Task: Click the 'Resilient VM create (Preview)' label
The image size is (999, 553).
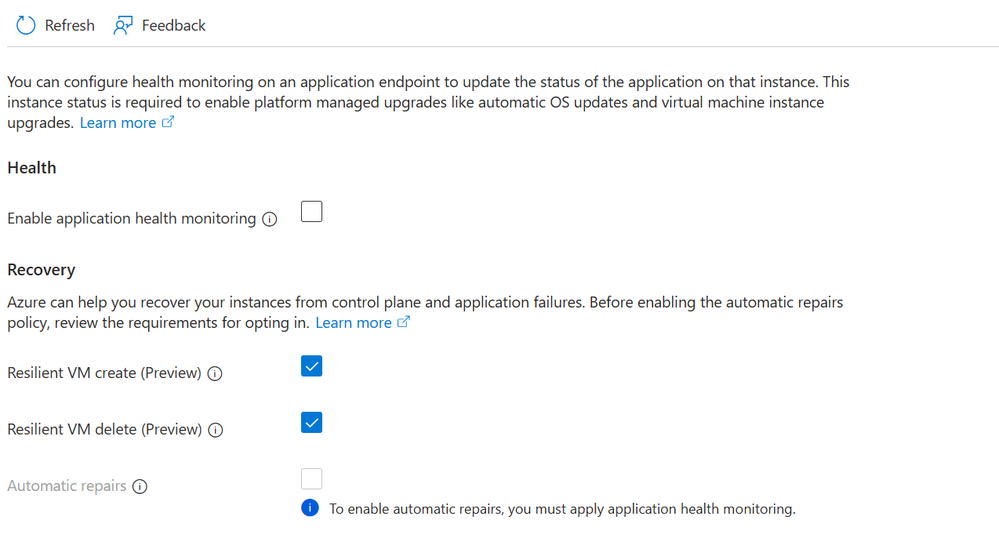Action: 104,373
